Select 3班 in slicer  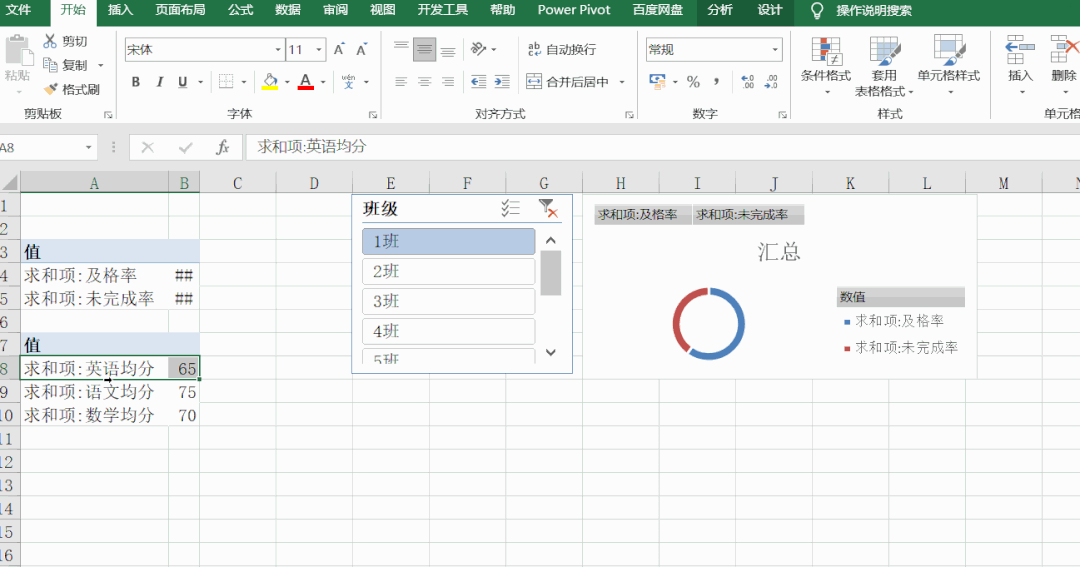pyautogui.click(x=448, y=301)
